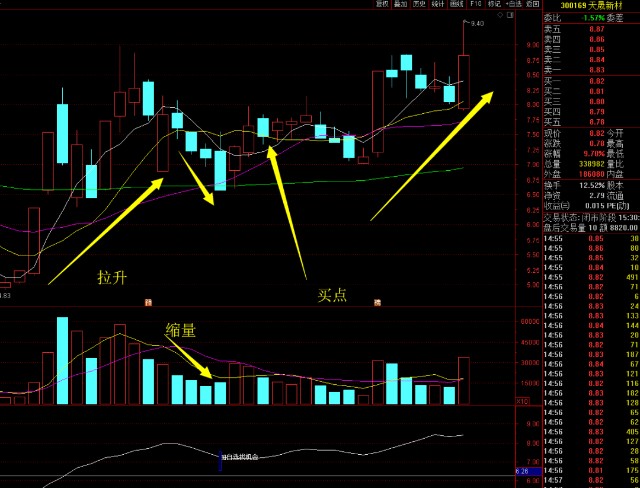Select the 画线 line drawing tool
This screenshot has width=640, height=488.
click(456, 4)
